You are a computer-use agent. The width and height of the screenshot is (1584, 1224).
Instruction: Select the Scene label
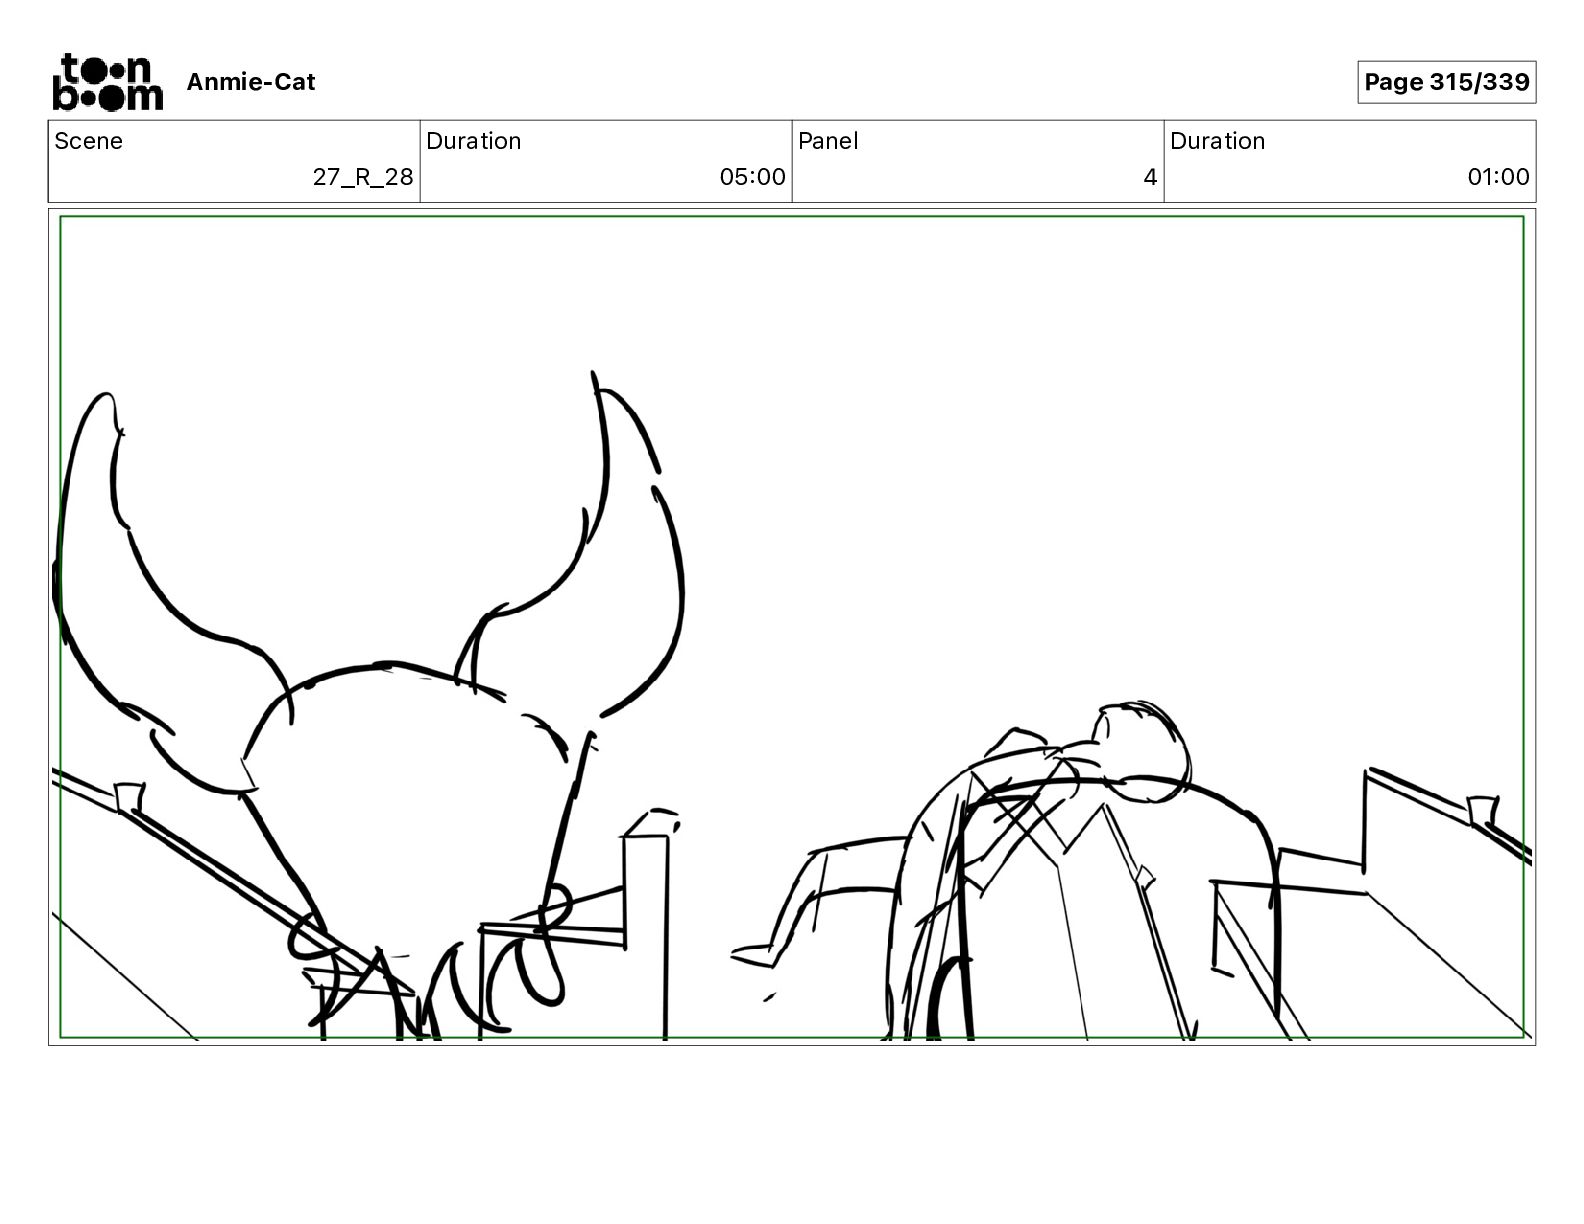tap(89, 141)
